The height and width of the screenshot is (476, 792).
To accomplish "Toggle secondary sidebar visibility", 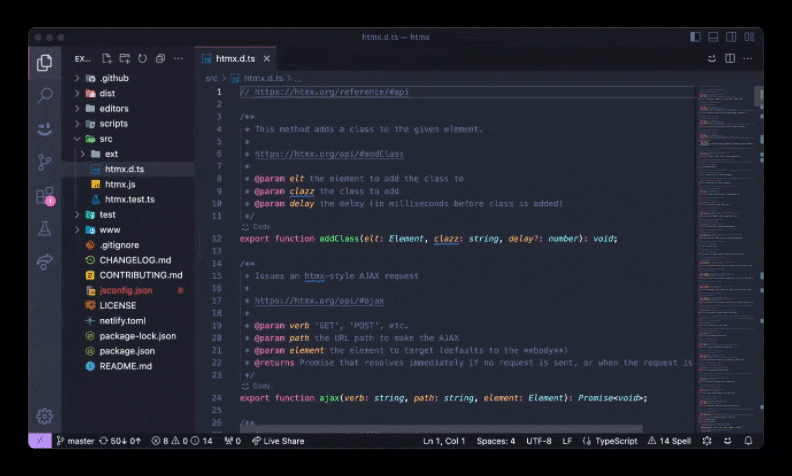I will coord(731,37).
